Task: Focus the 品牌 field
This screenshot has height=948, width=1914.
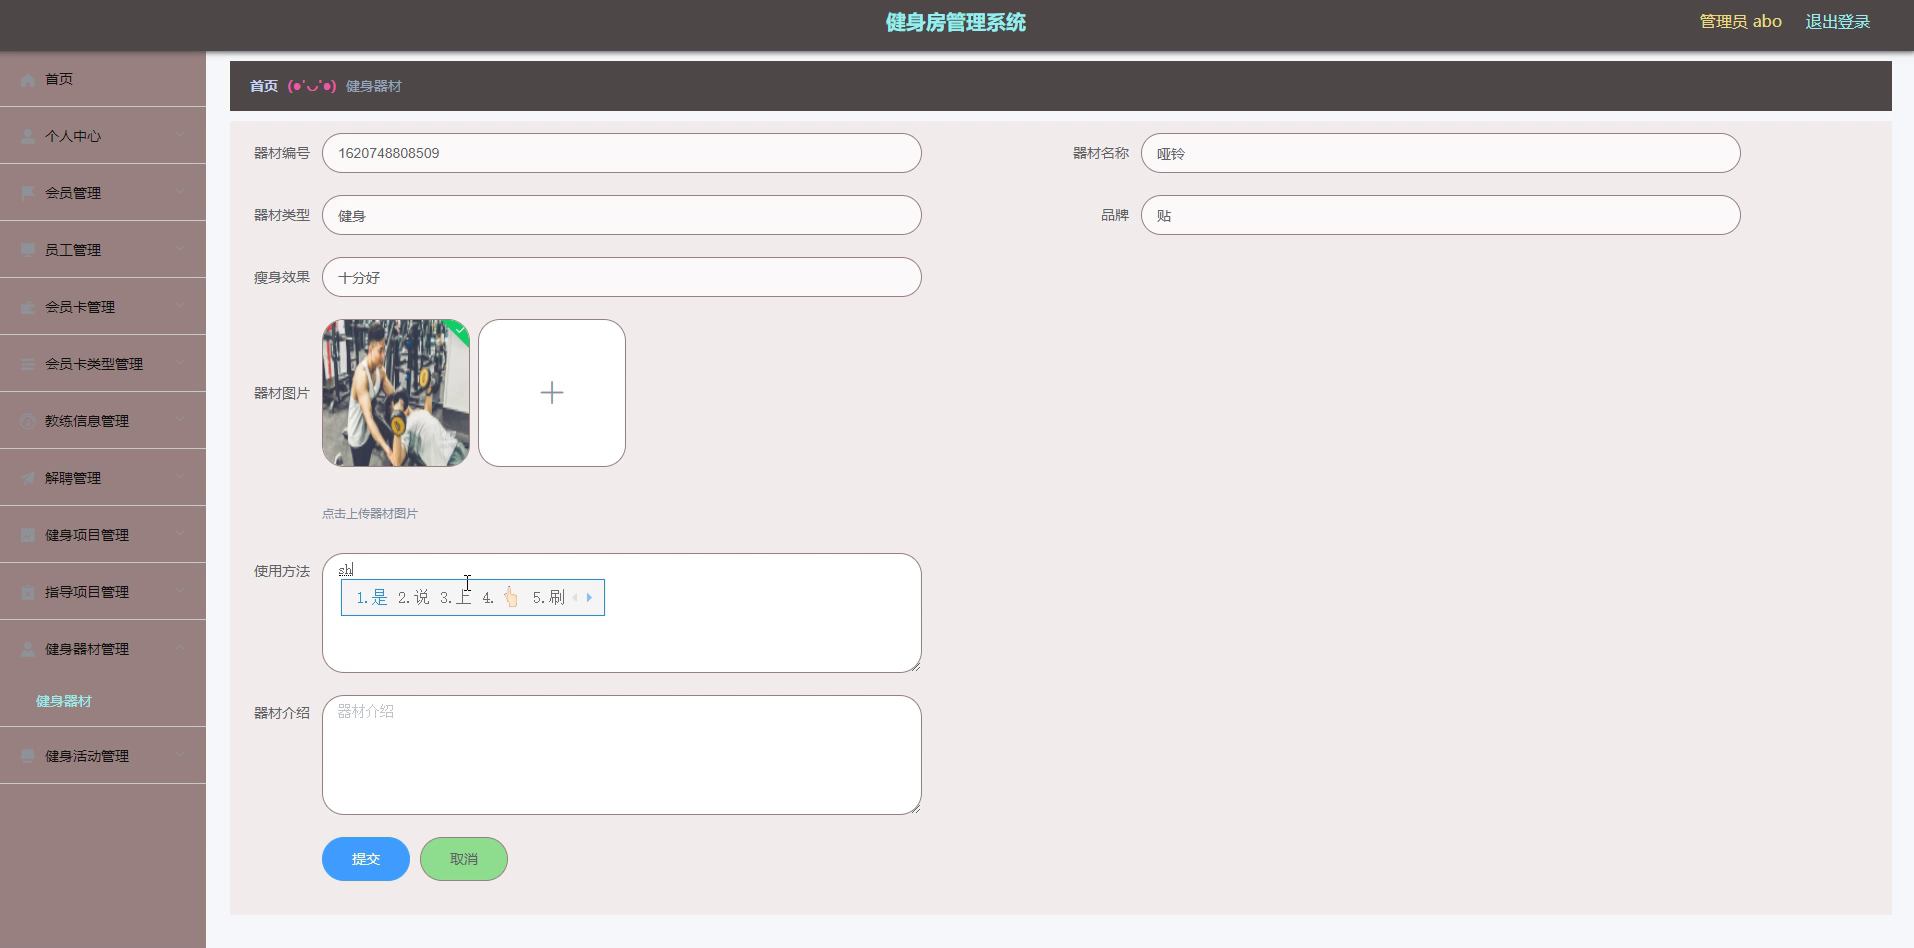Action: point(1441,215)
